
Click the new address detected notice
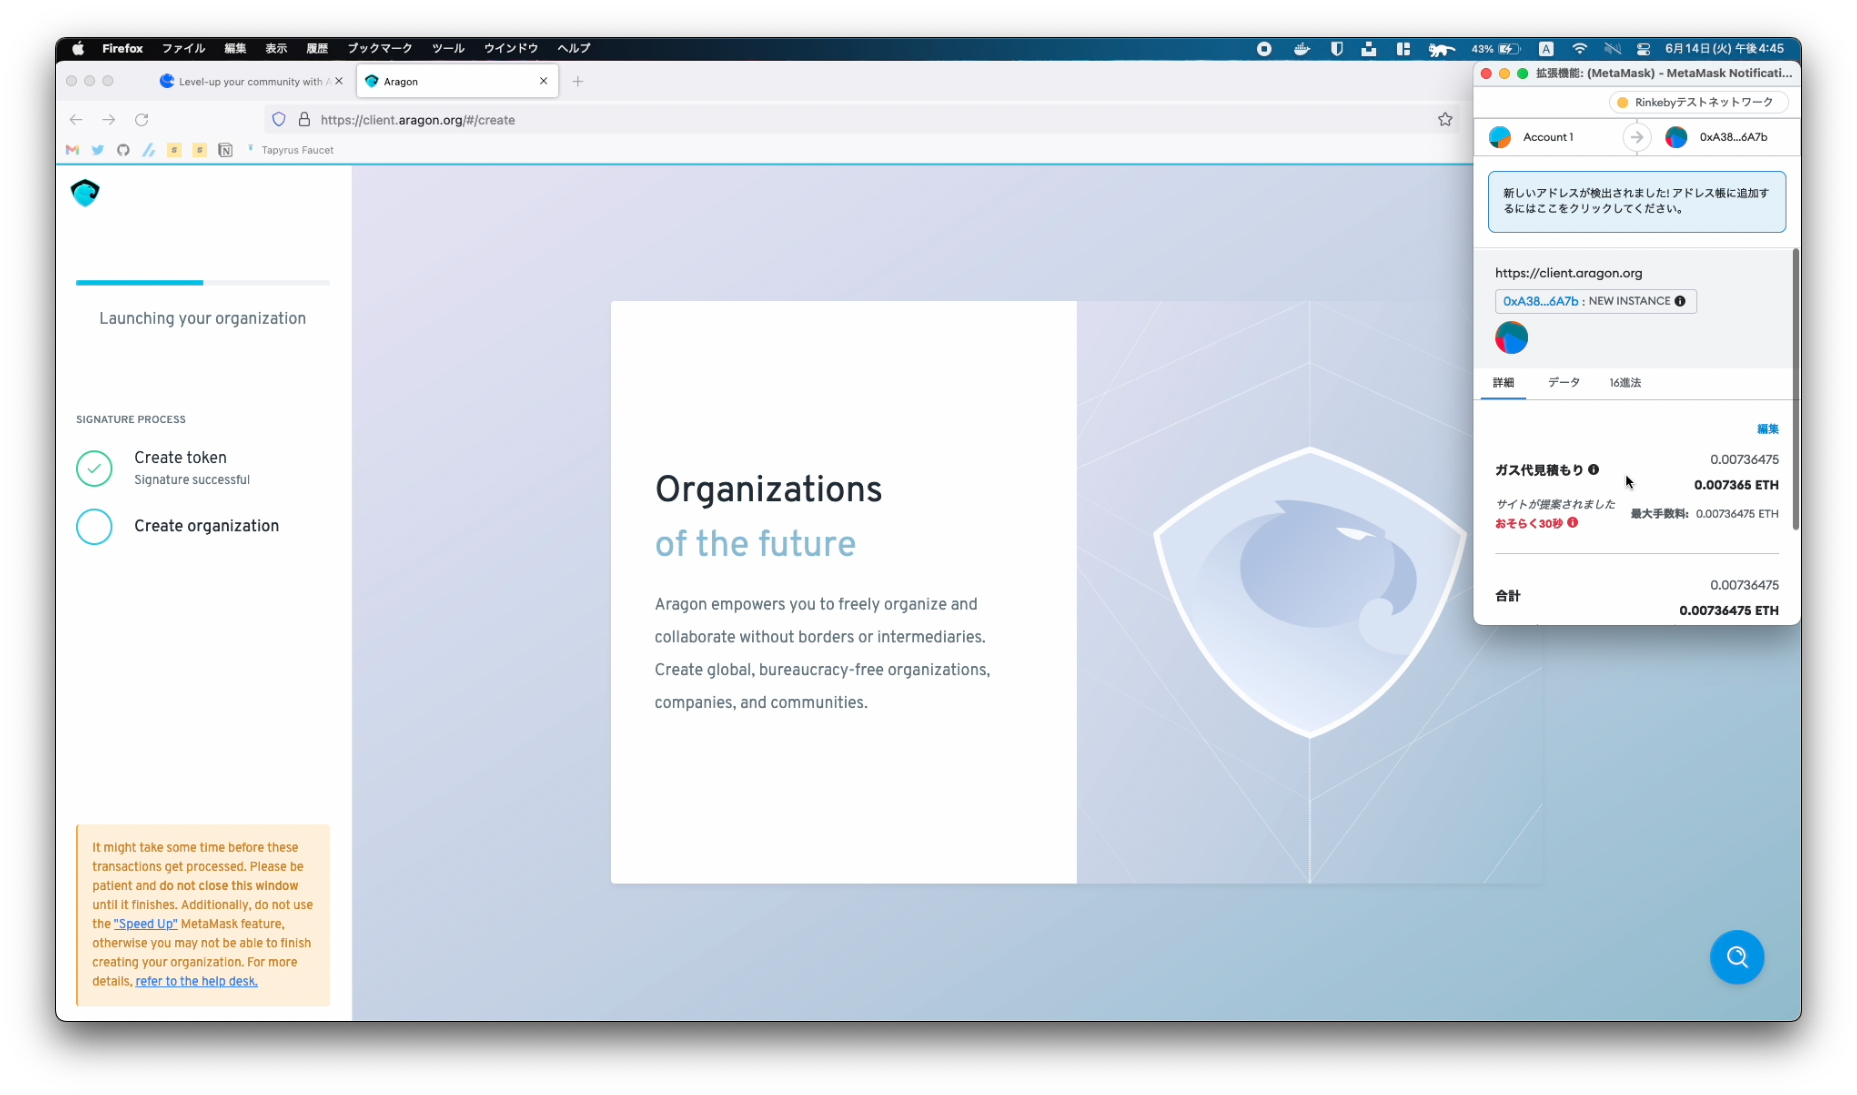tap(1636, 202)
